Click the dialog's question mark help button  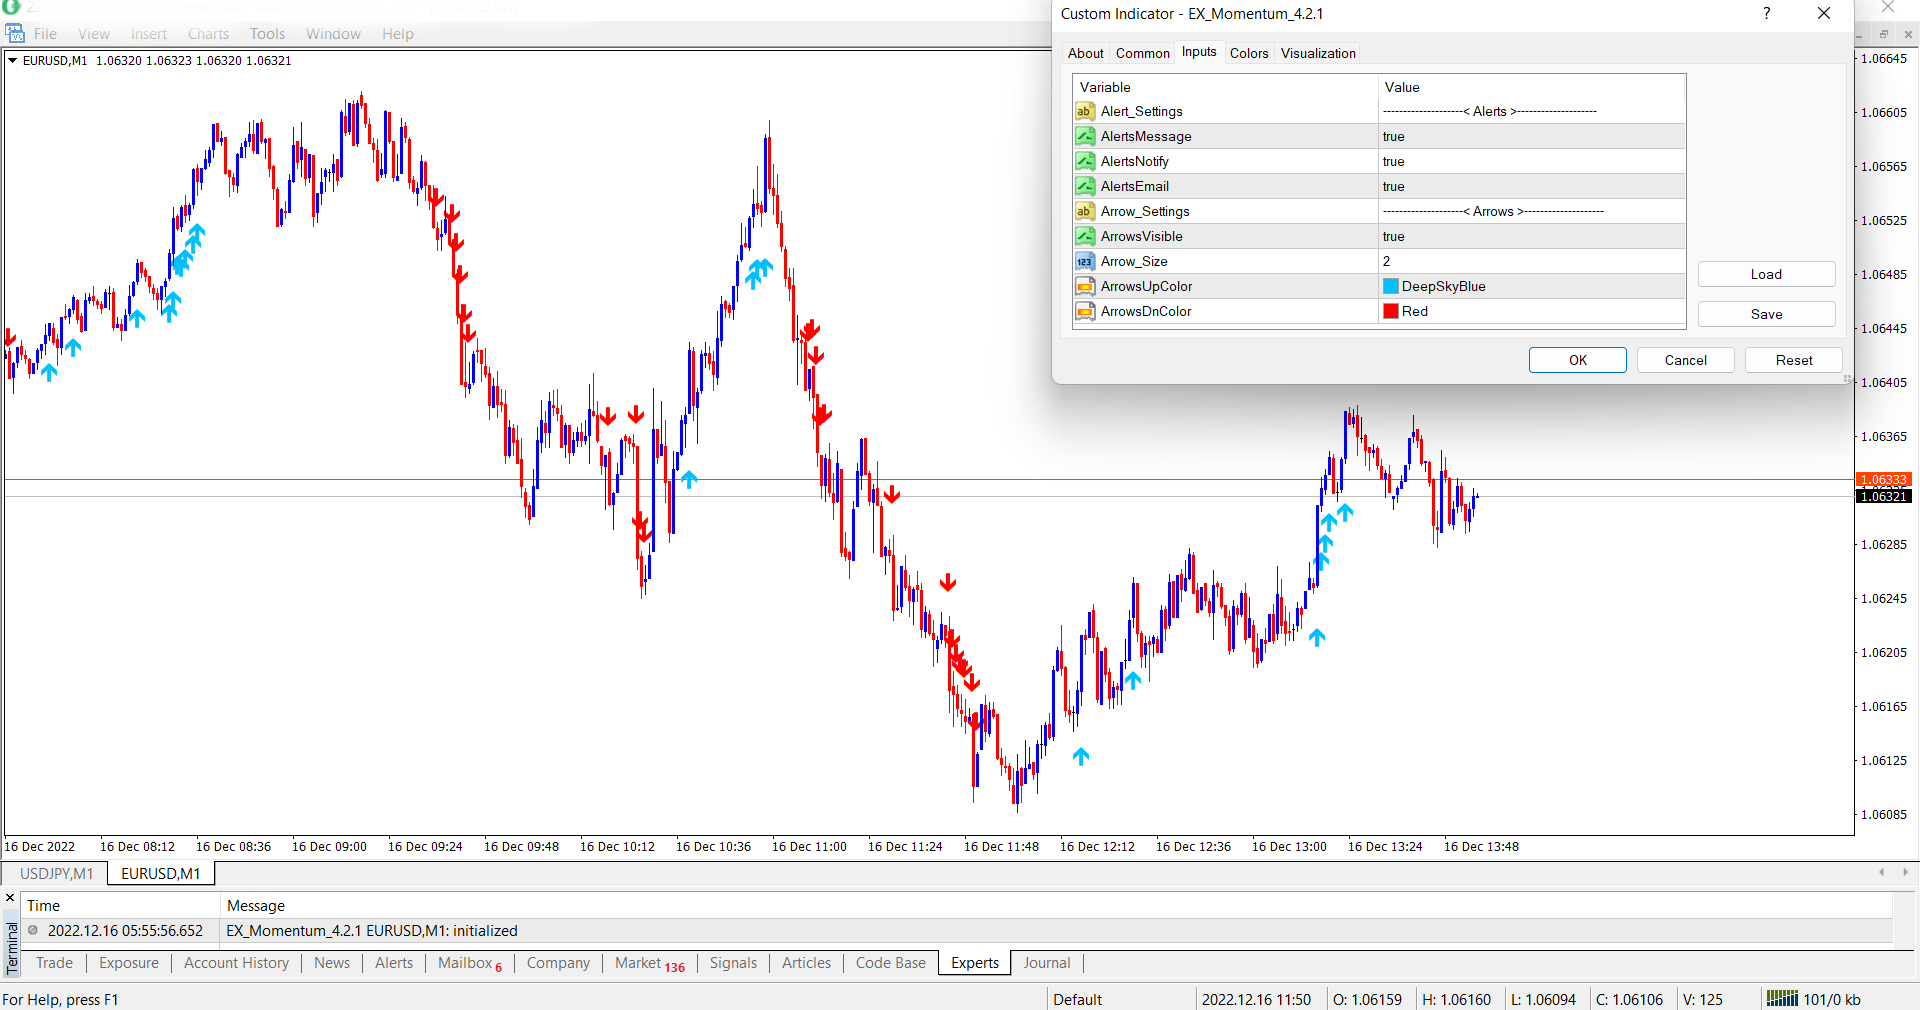pyautogui.click(x=1767, y=14)
